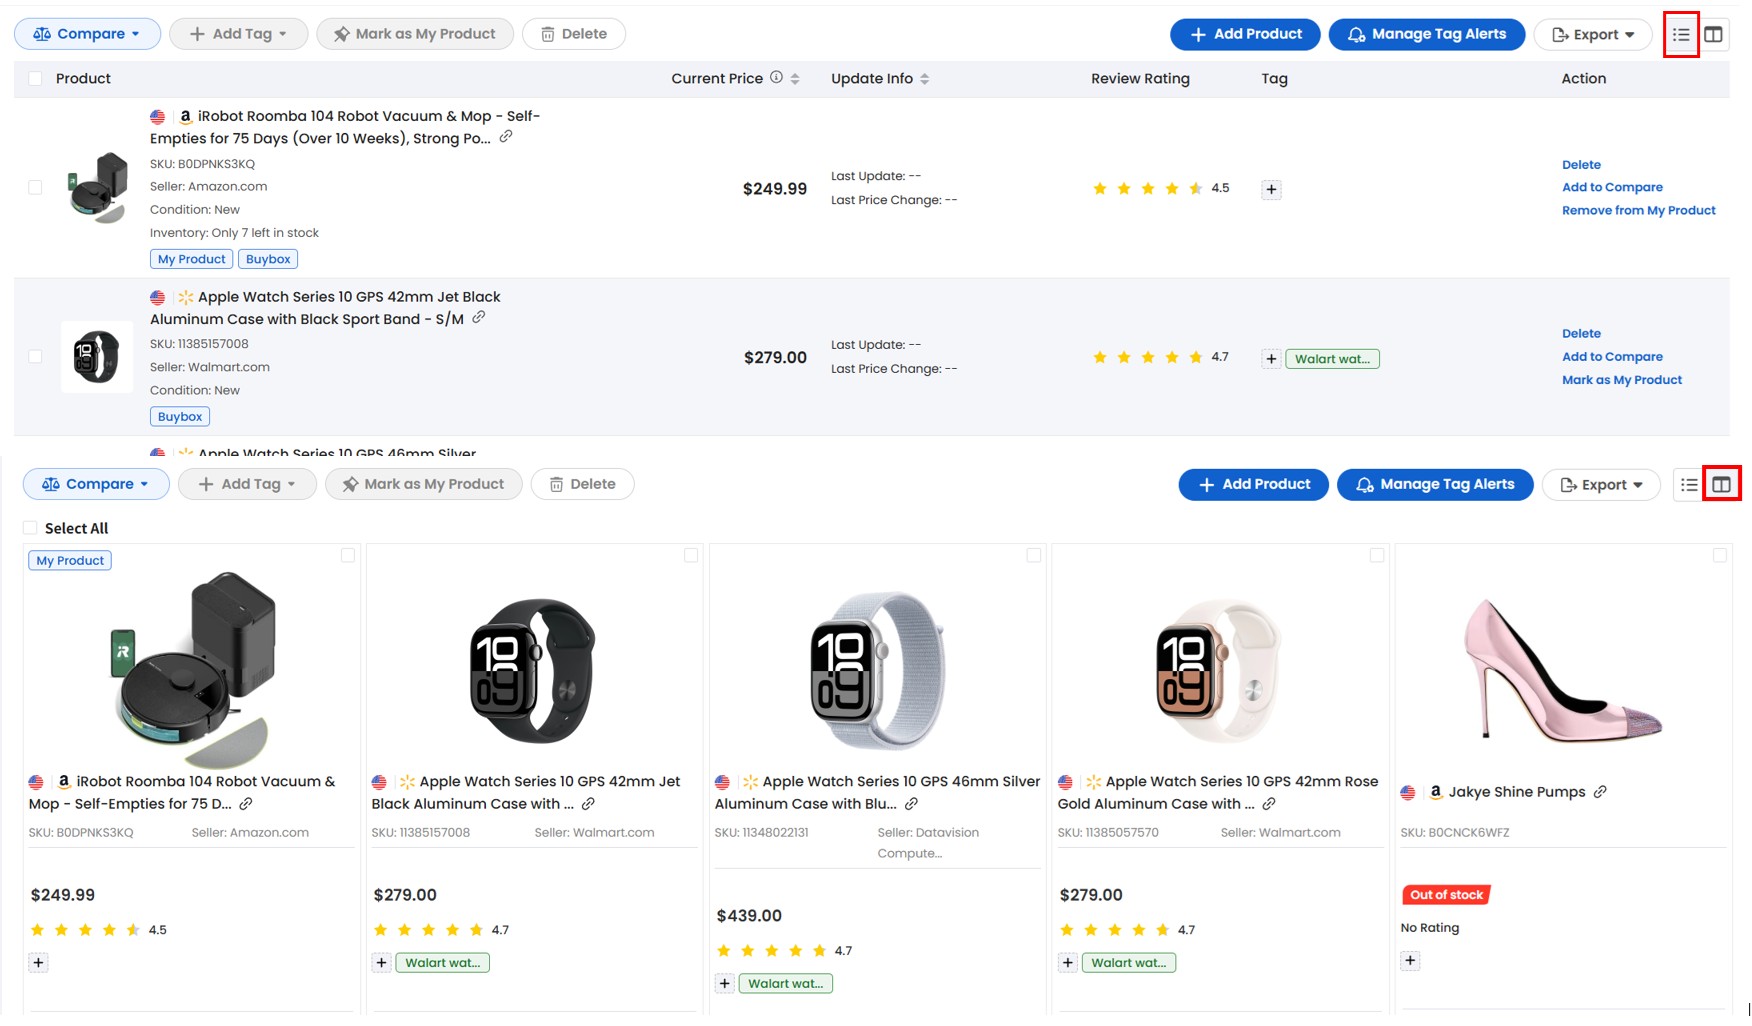Image resolution: width=1752 pixels, height=1026 pixels.
Task: Click Manage Tag Alerts in the lower toolbar
Action: (1435, 484)
